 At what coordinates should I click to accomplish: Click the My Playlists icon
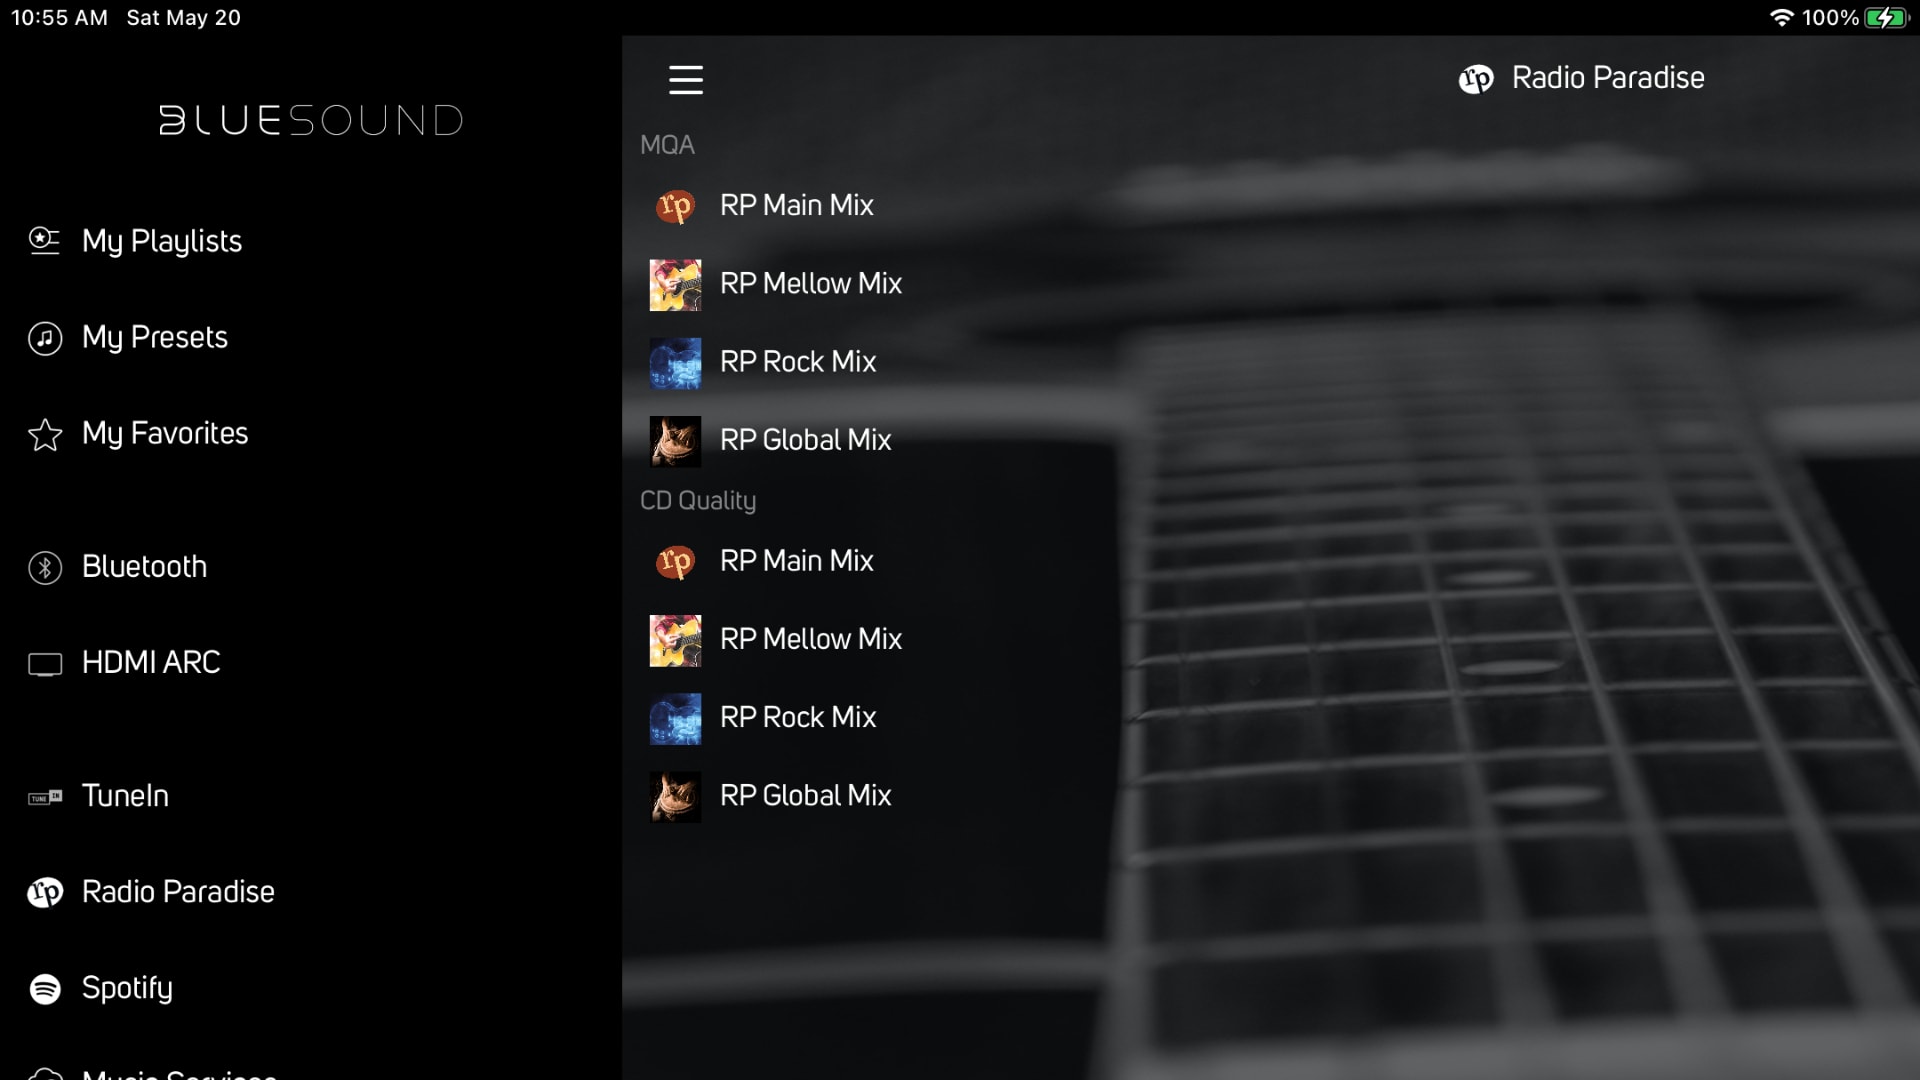click(45, 241)
